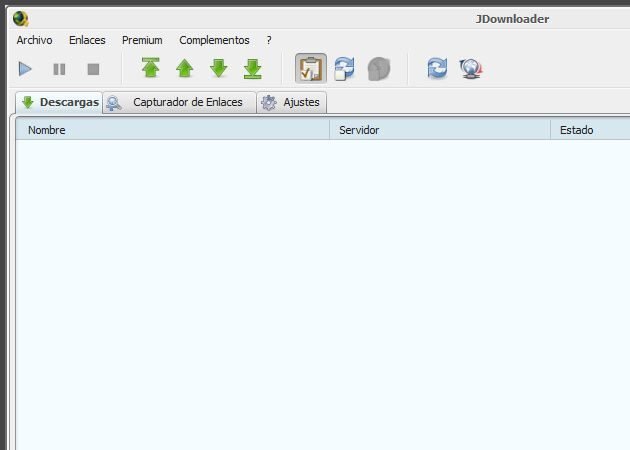Click the reconnect blue arrows icon
Screen dimensions: 630x450
[437, 68]
